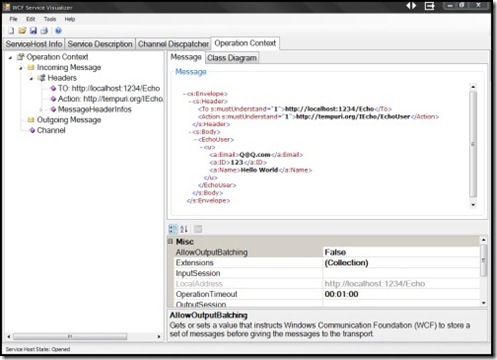The width and height of the screenshot is (497, 360).
Task: Click the Property Pages grid icon
Action: [x=198, y=229]
